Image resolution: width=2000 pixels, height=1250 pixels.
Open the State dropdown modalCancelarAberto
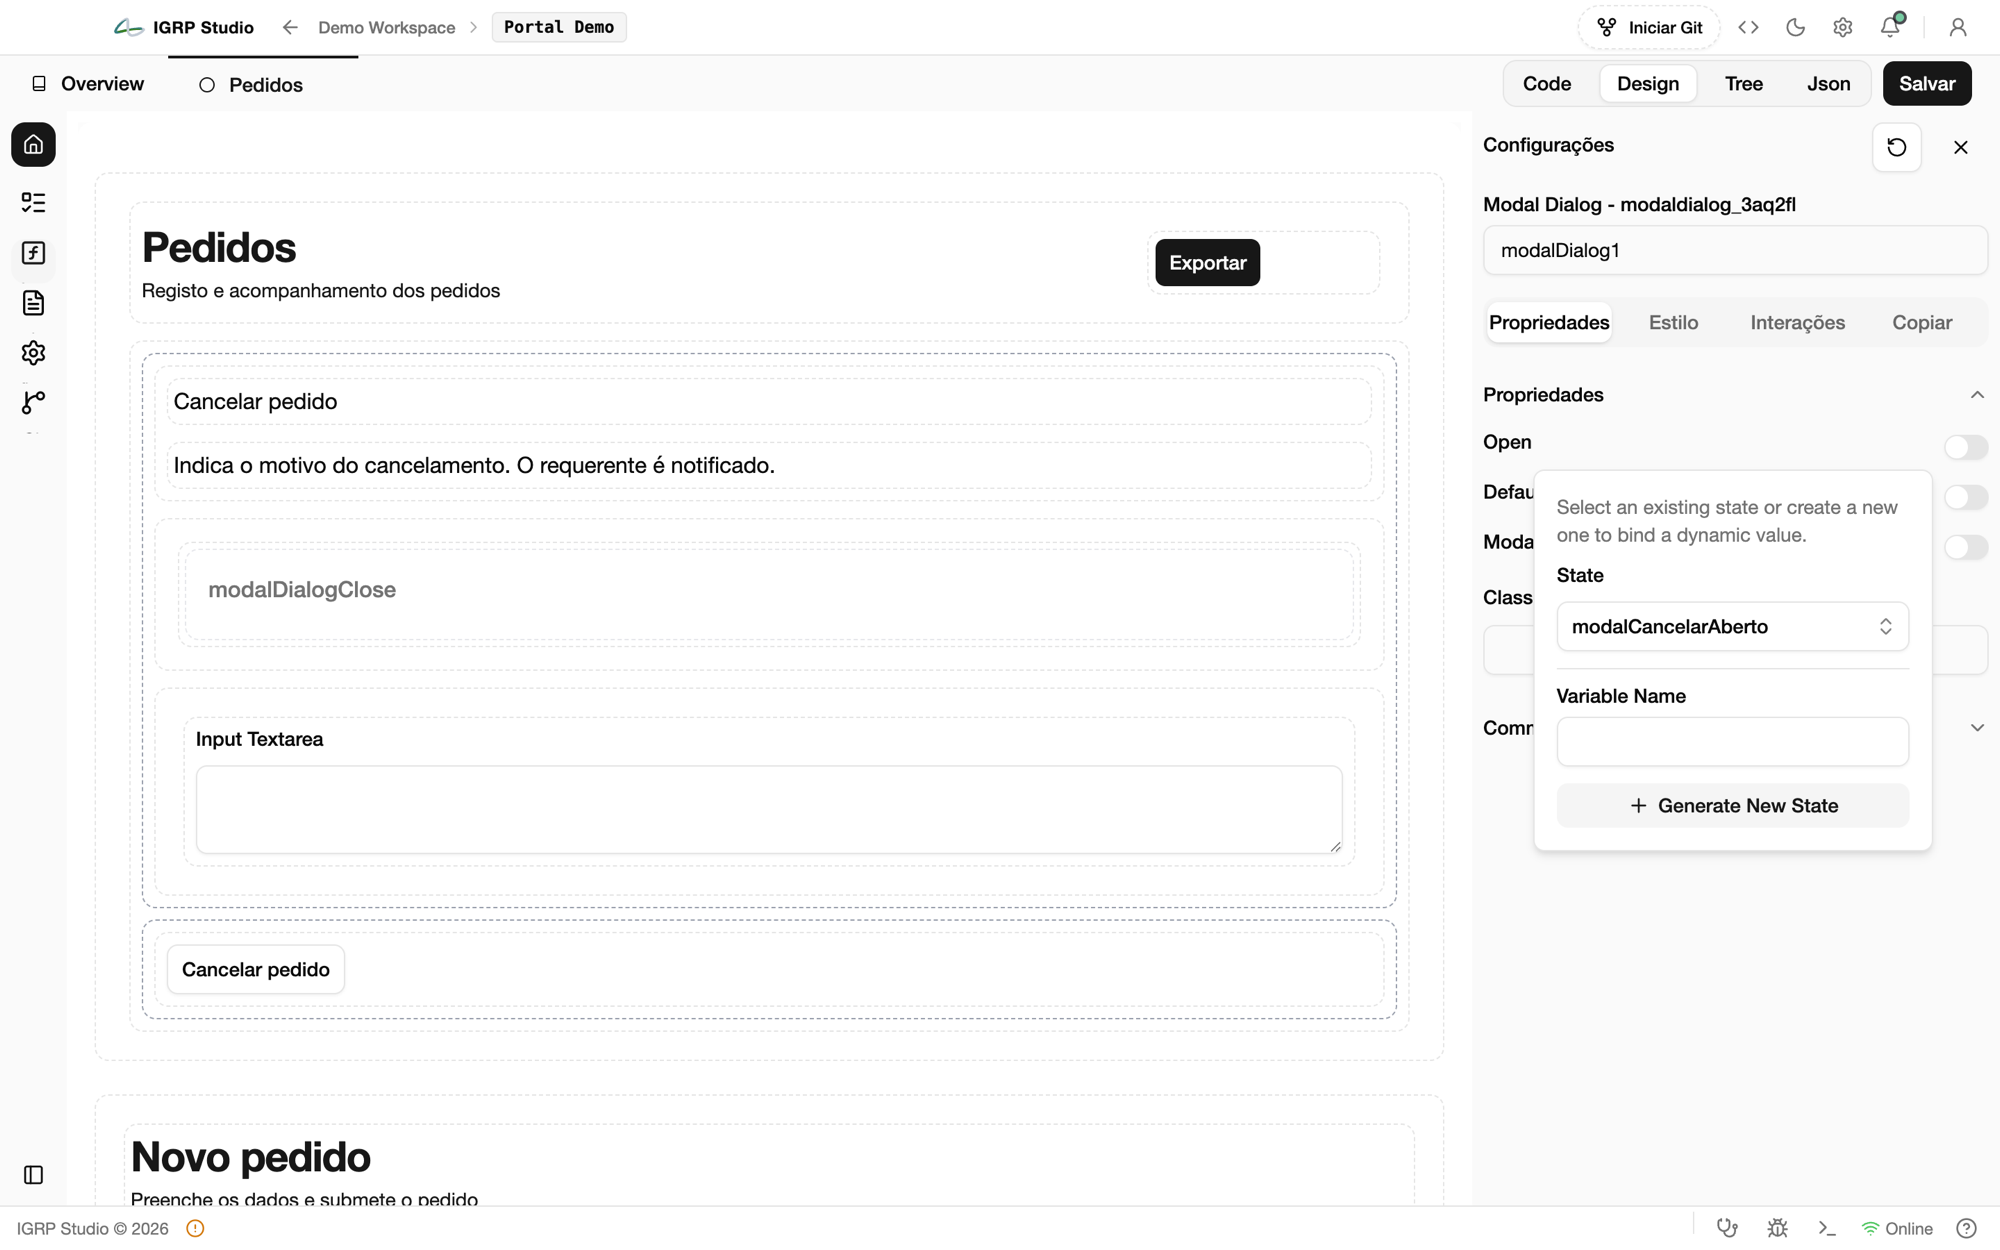coord(1732,626)
